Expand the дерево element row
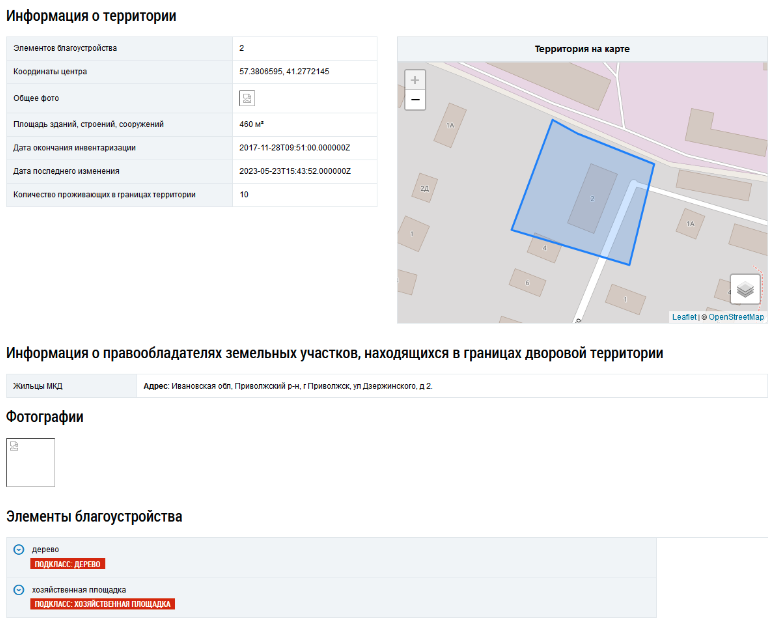771x619 pixels. (x=19, y=550)
